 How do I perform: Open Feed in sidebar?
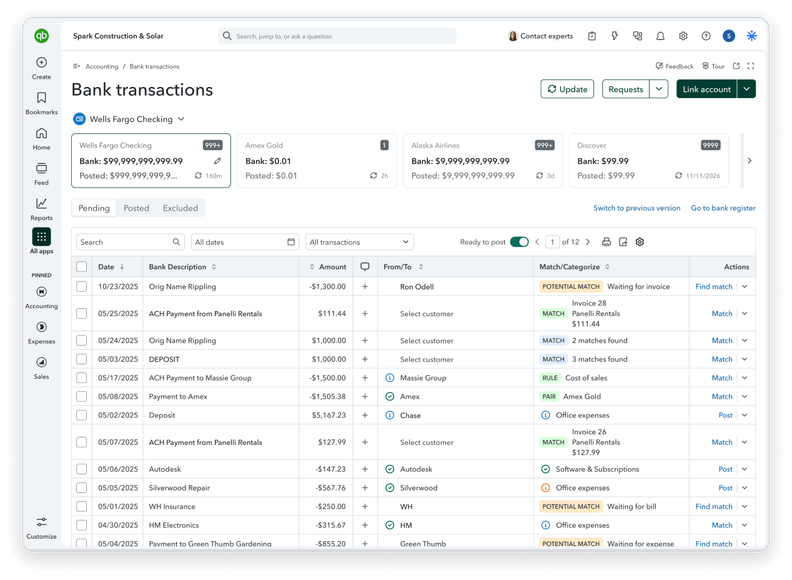point(41,174)
